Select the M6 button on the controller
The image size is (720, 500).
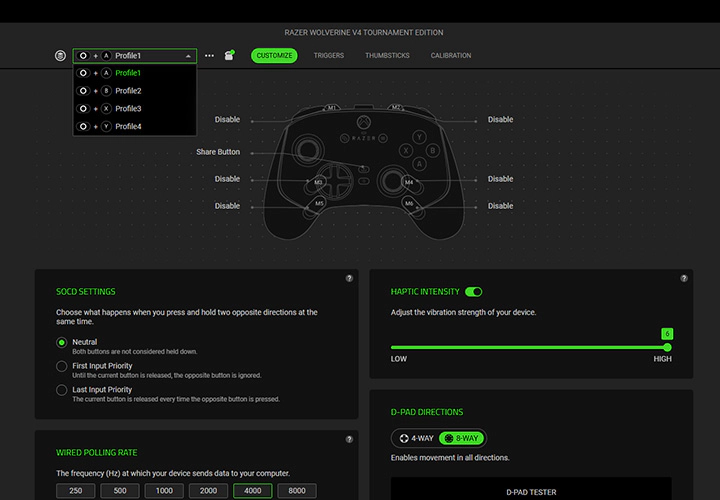[409, 203]
